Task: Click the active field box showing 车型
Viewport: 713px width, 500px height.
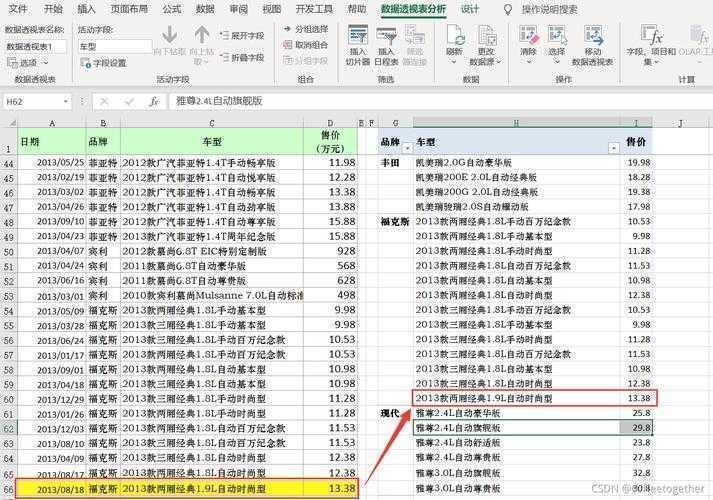Action: [x=115, y=46]
